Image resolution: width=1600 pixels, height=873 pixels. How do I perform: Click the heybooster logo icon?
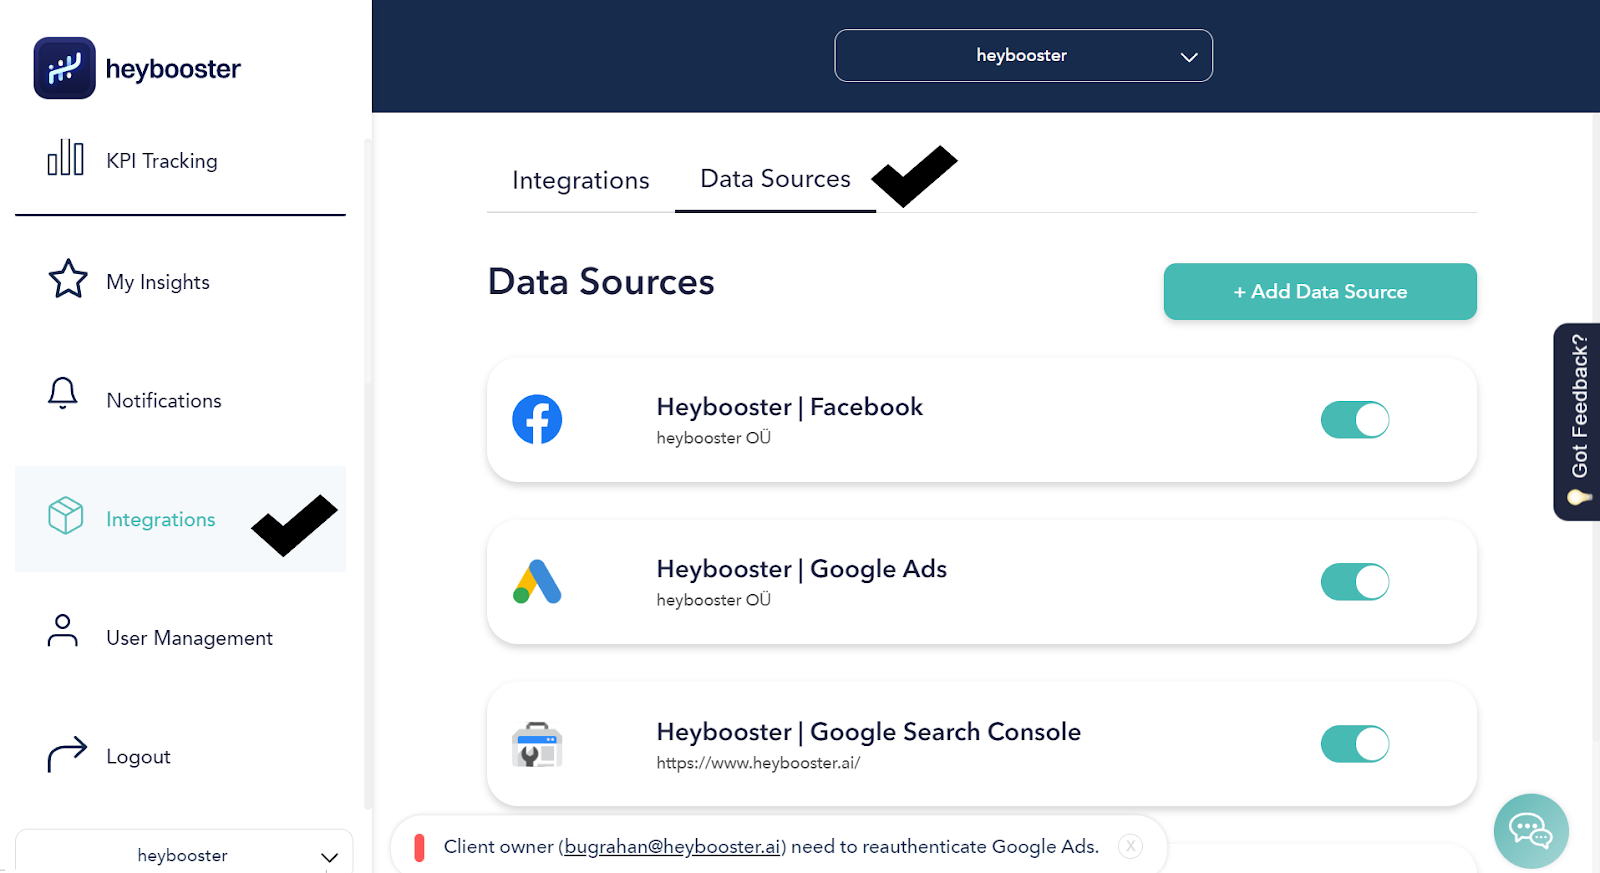tap(64, 68)
